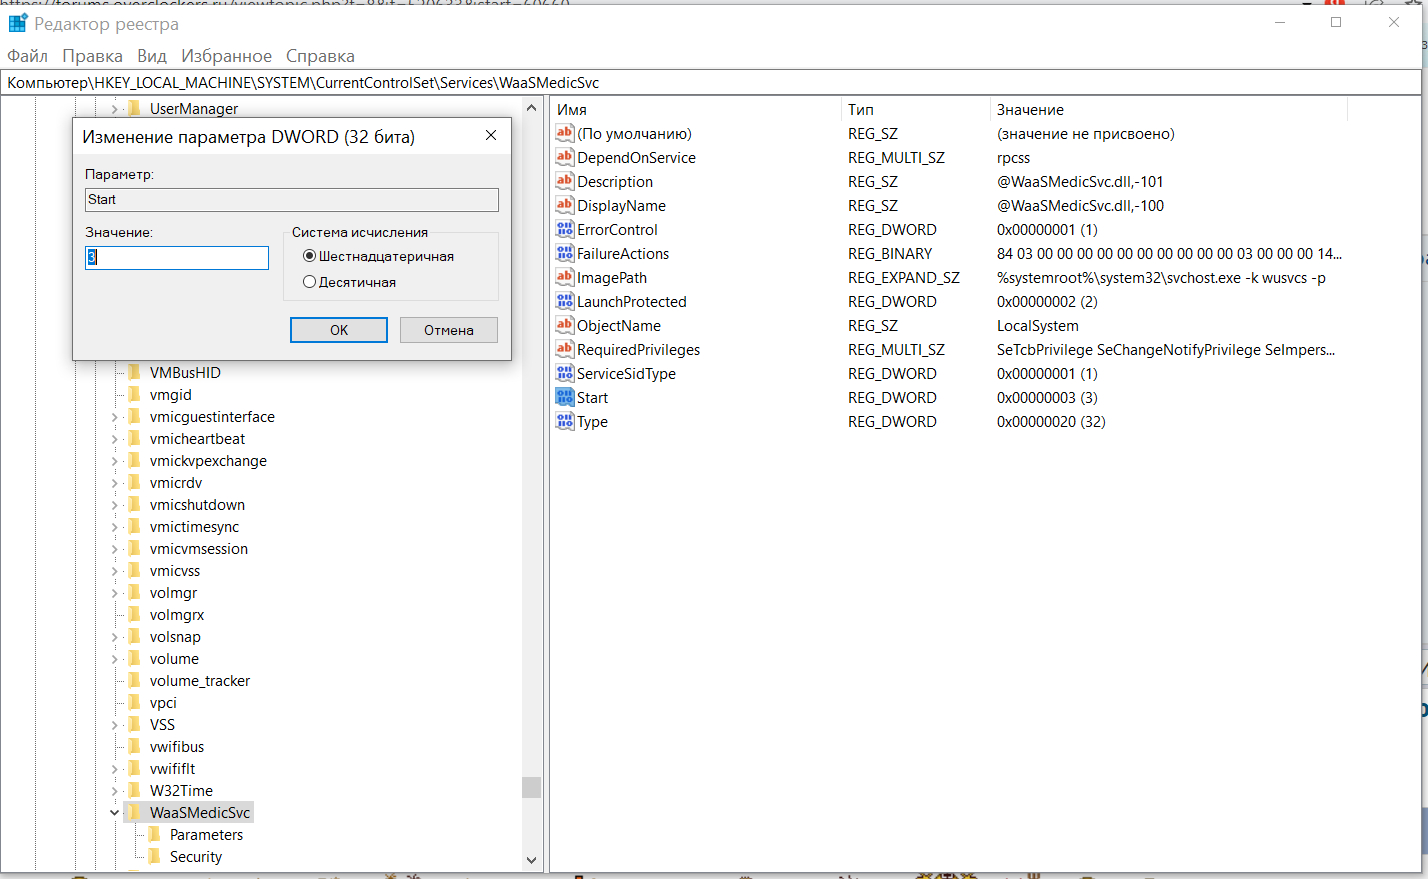Click the vpci folder icon
Viewport: 1428px width, 879px height.
[x=134, y=702]
